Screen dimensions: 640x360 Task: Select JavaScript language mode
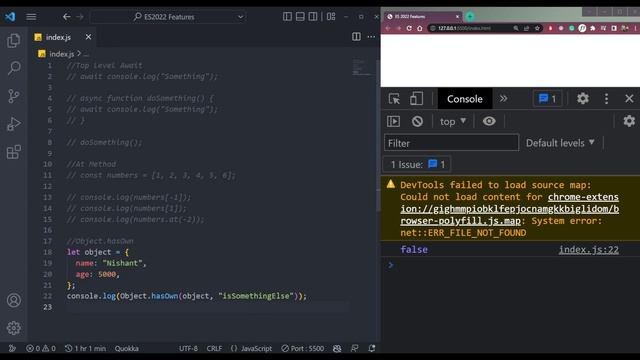pyautogui.click(x=251, y=348)
